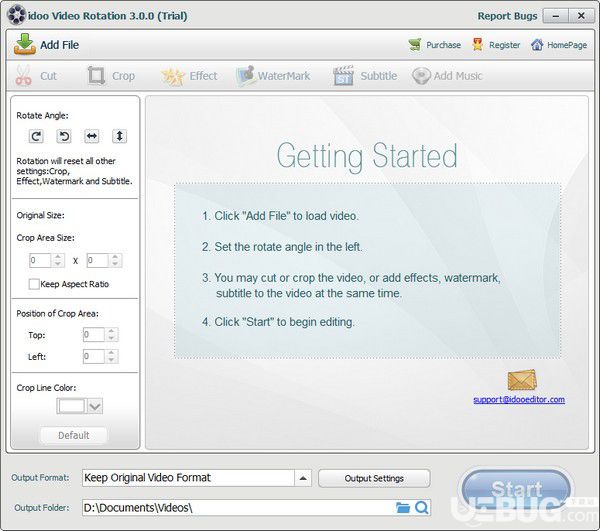The image size is (600, 531).
Task: Click the Start button
Action: coord(516,489)
